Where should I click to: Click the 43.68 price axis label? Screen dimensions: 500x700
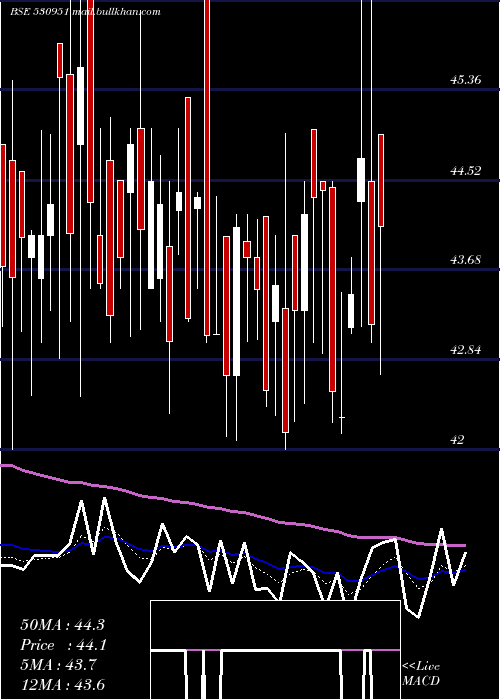pos(466,259)
